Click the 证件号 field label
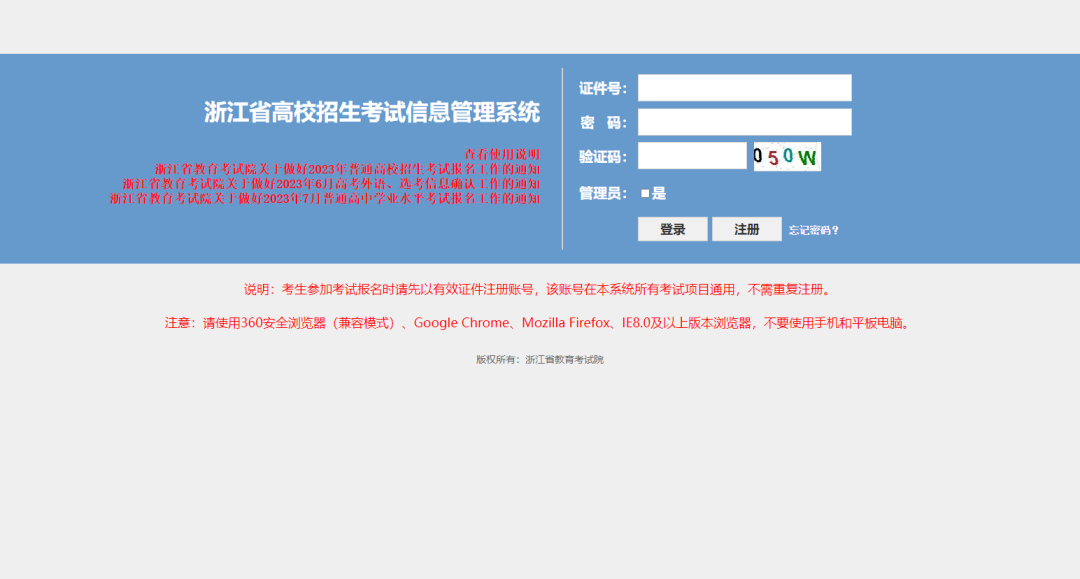The width and height of the screenshot is (1080, 579). coord(602,88)
